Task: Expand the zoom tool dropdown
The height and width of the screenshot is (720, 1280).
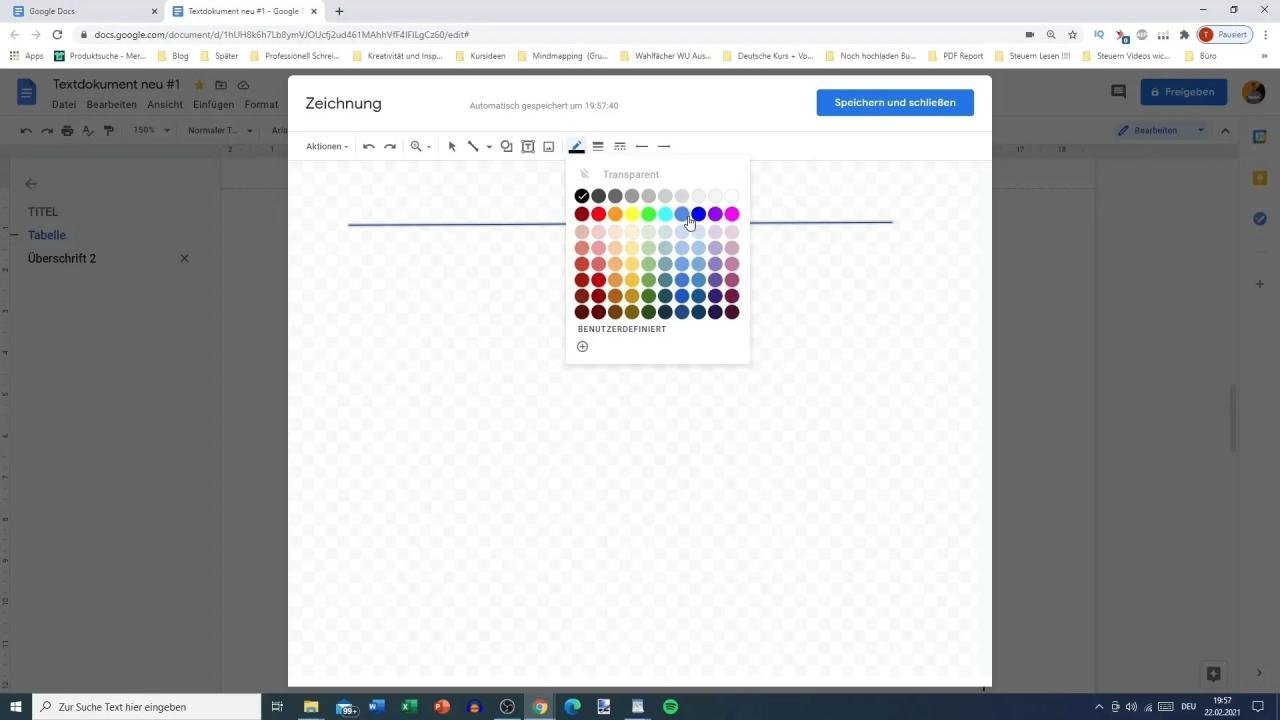Action: coord(429,146)
